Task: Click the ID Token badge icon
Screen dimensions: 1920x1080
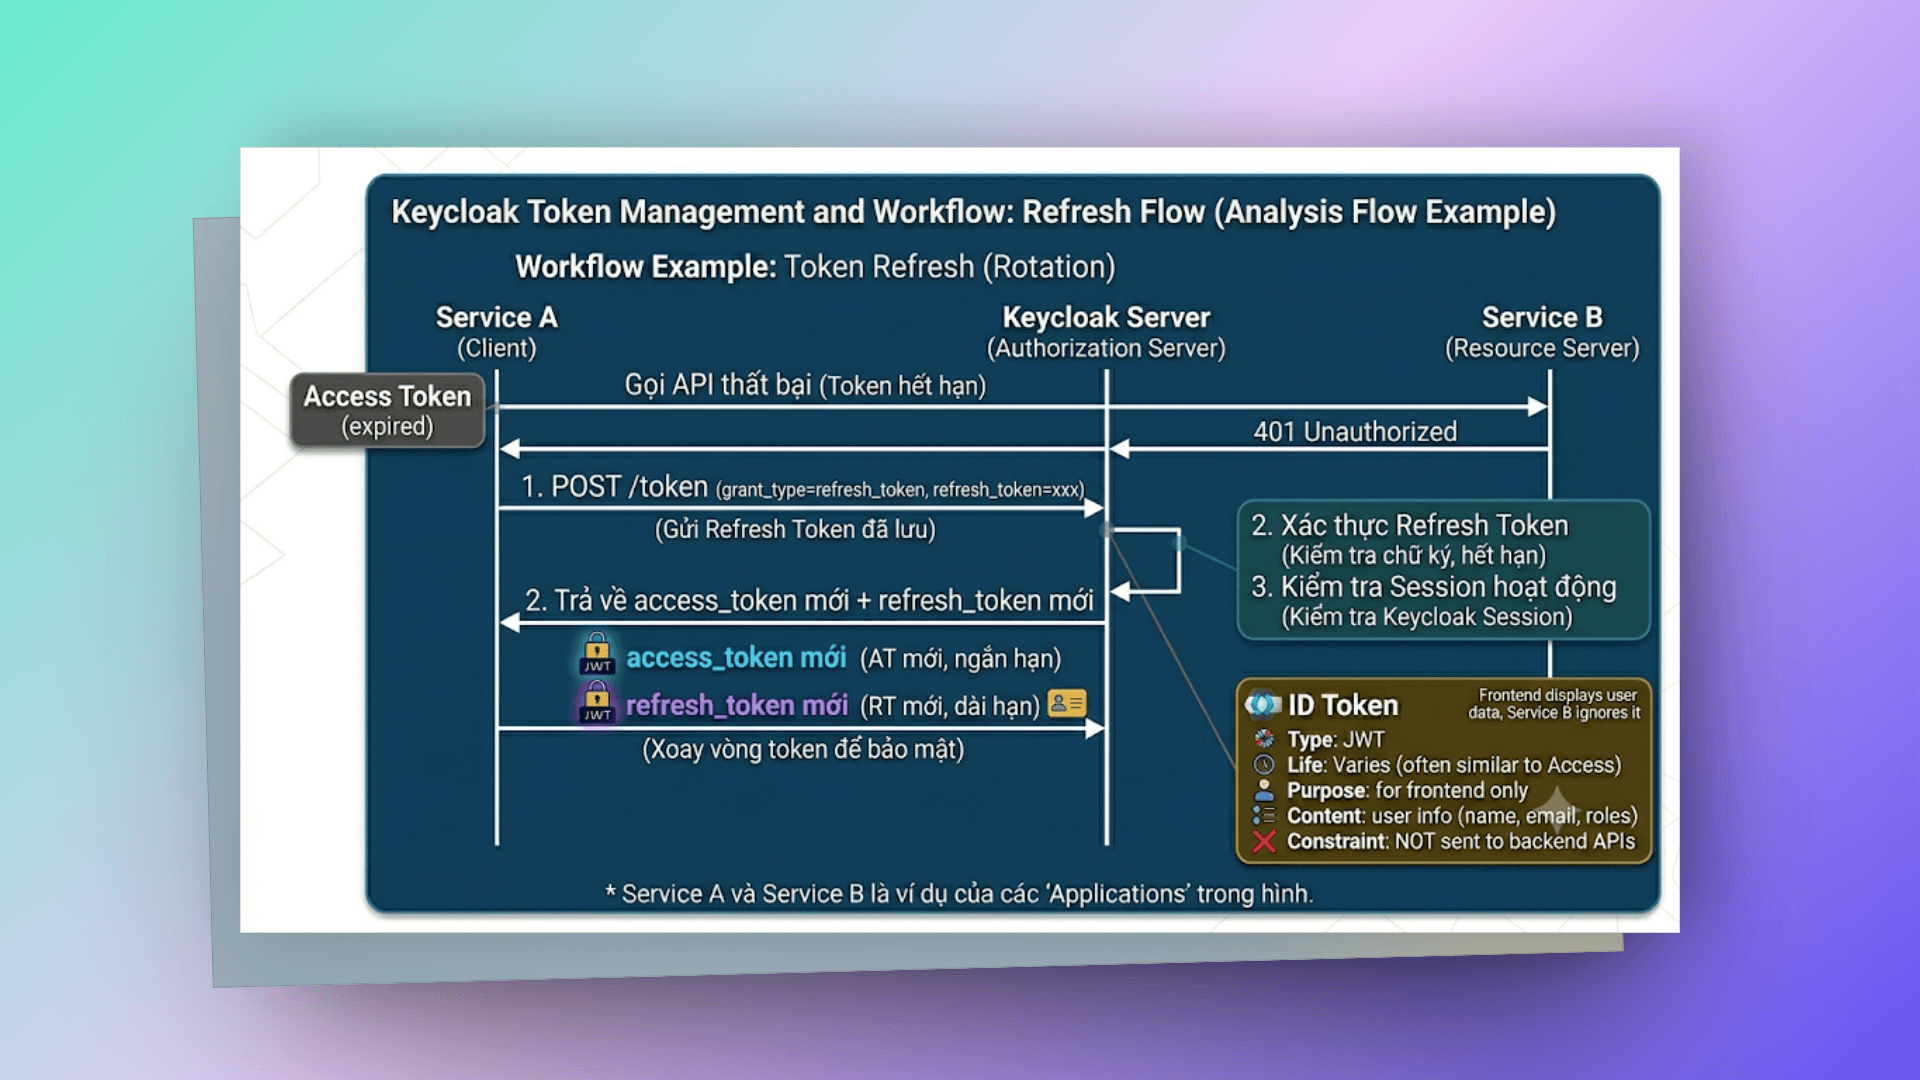Action: point(1263,705)
